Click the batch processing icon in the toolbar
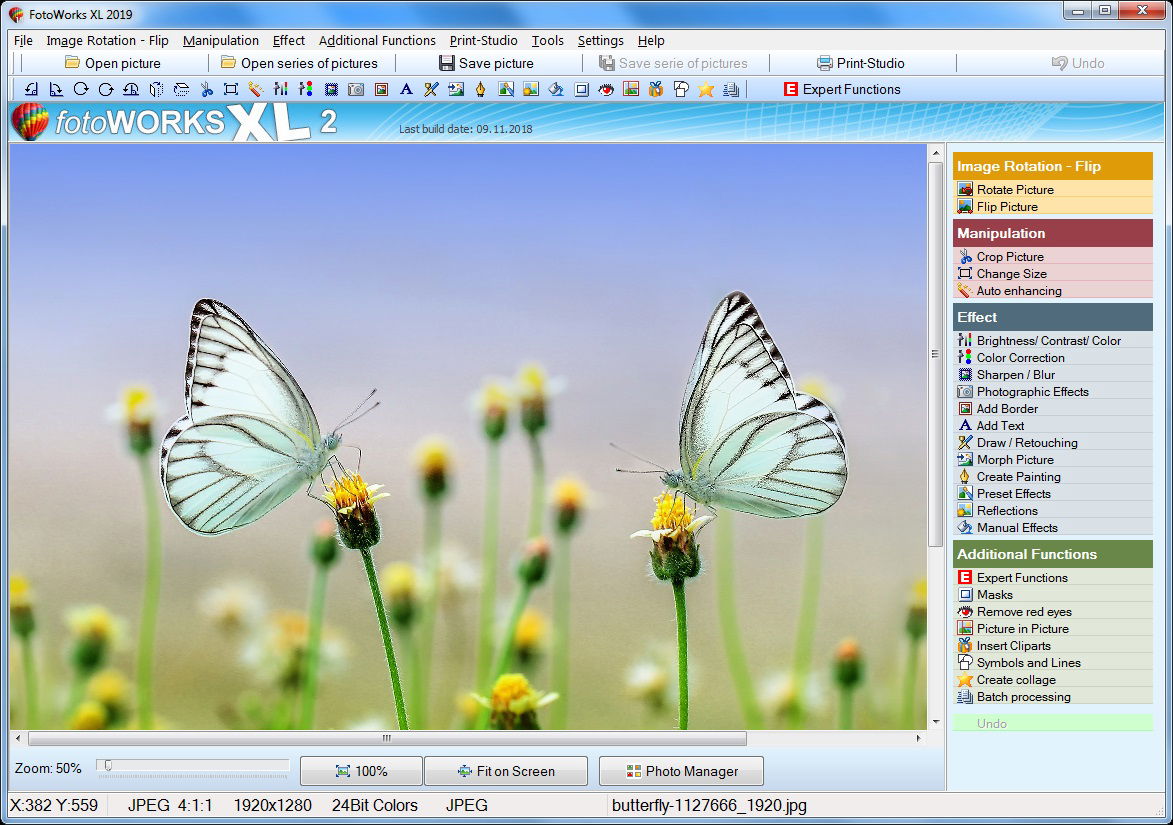Viewport: 1173px width, 825px height. coord(731,90)
